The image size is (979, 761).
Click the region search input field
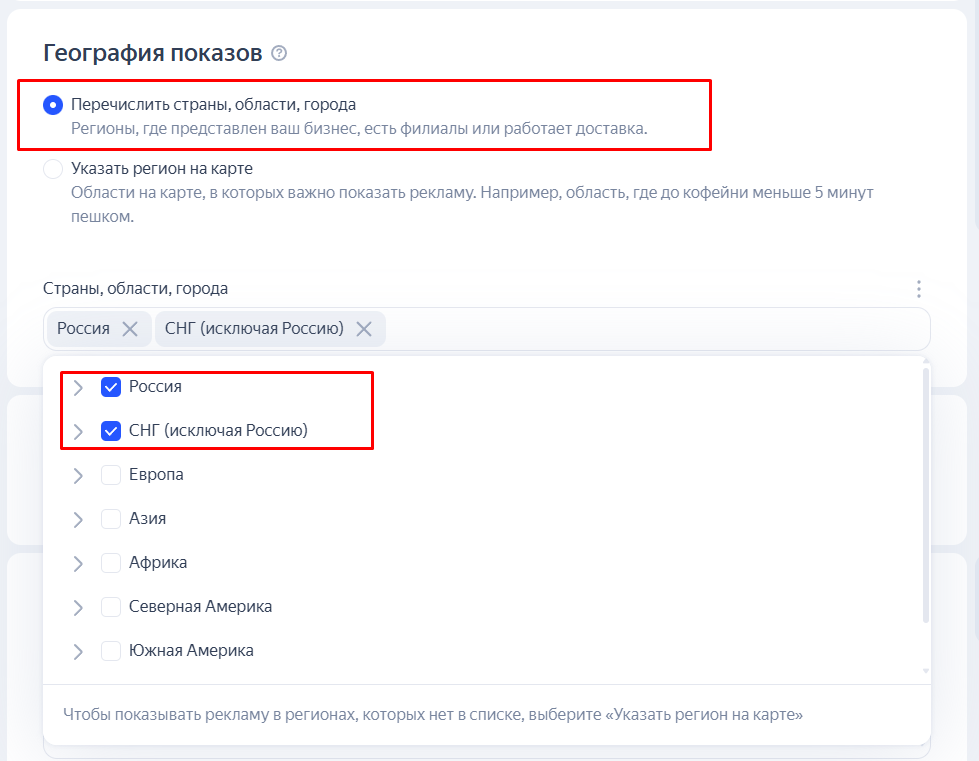(650, 329)
